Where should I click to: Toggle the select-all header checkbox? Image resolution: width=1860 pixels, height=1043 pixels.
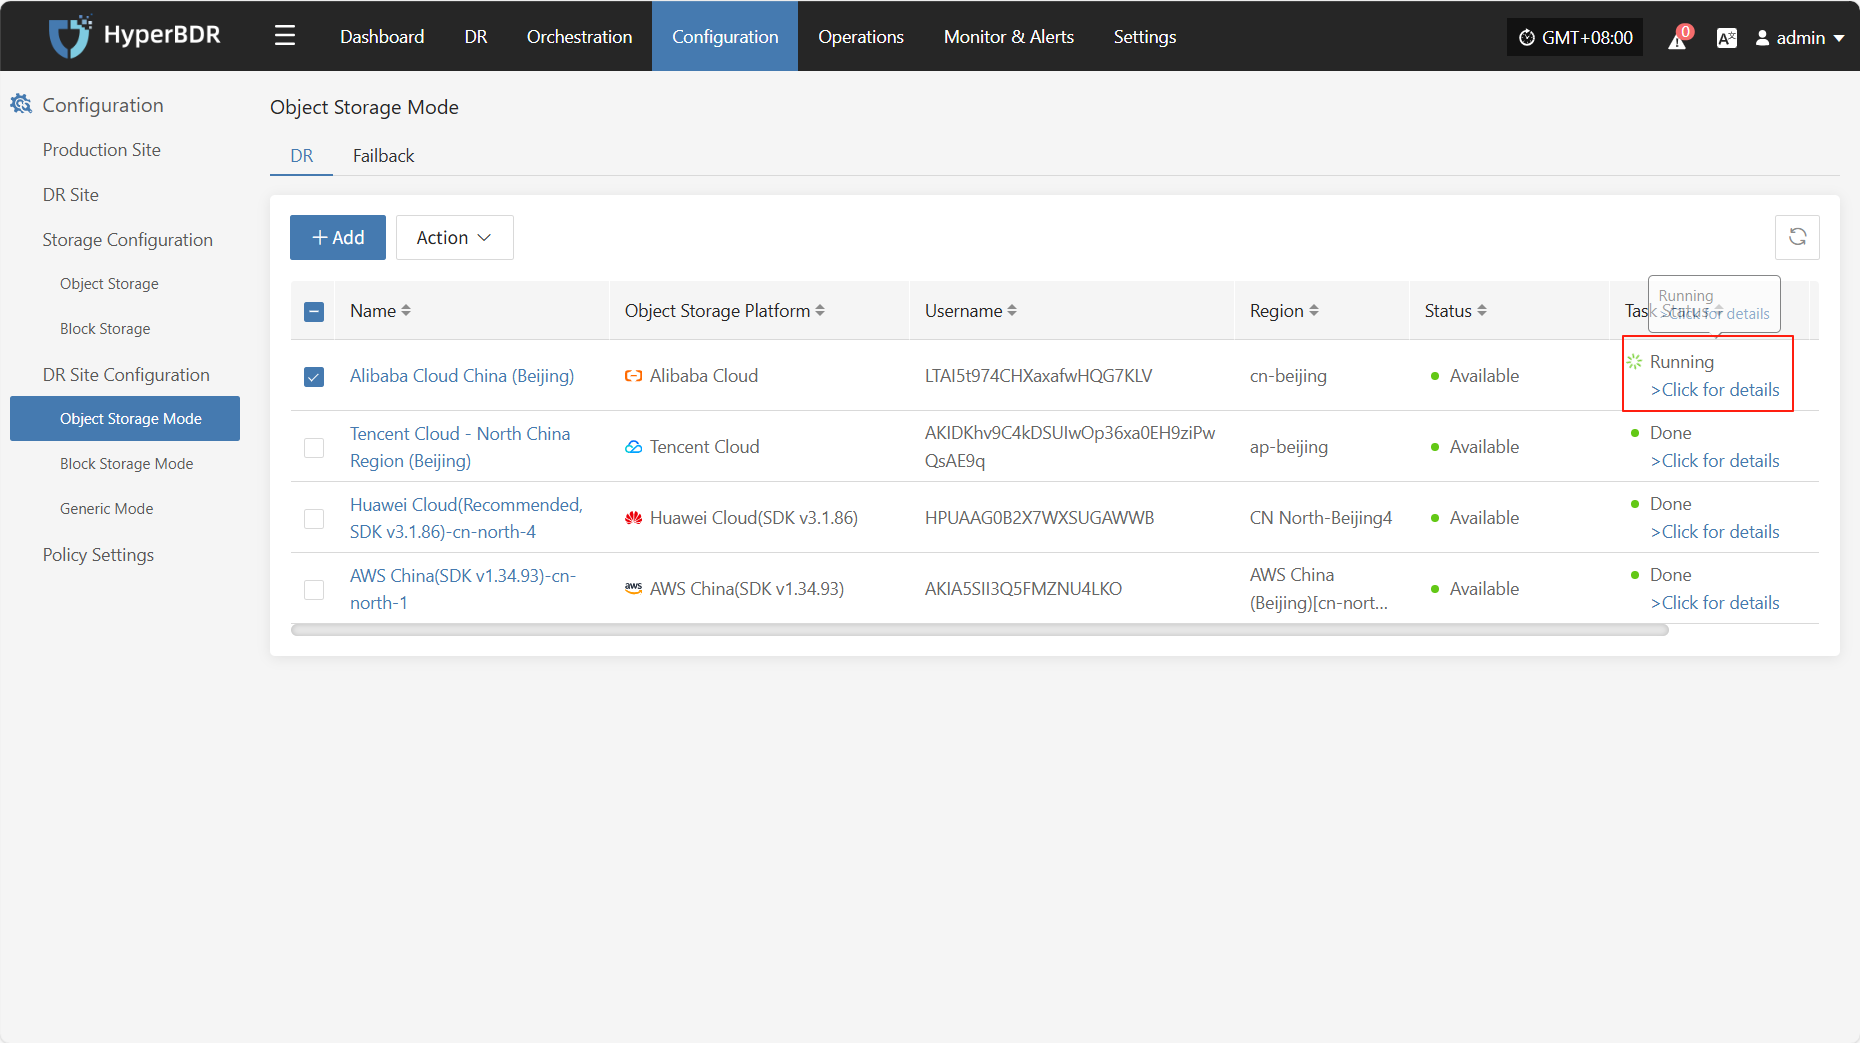[314, 311]
